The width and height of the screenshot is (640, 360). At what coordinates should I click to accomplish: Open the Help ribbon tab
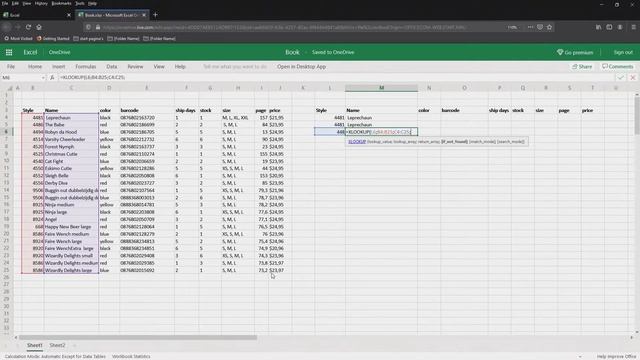pos(180,67)
